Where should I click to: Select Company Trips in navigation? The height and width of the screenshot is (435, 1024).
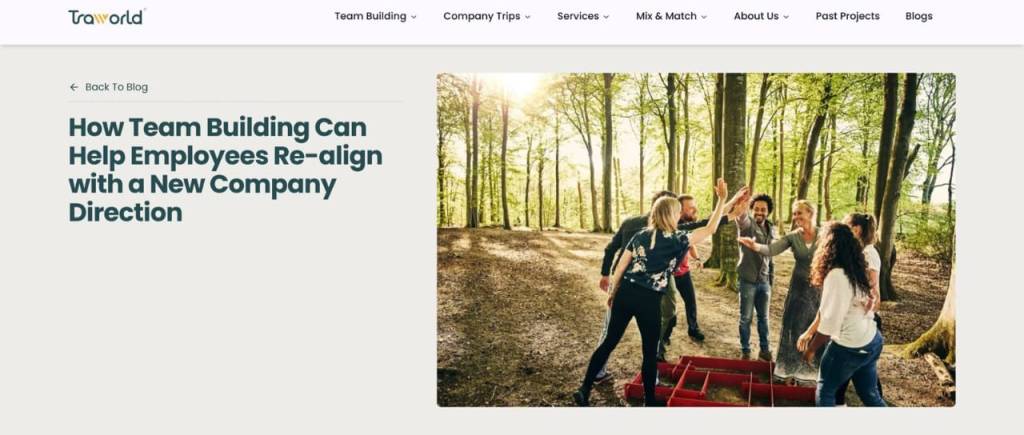[x=482, y=16]
